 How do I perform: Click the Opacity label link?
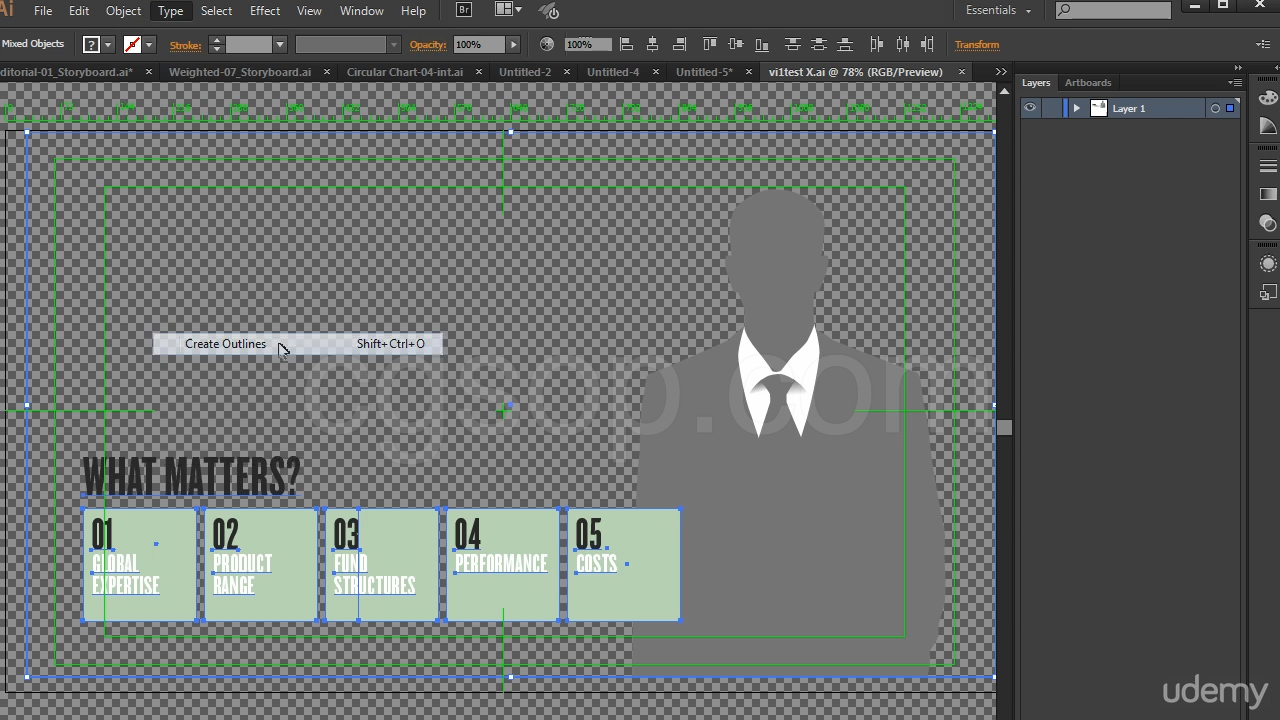coord(427,44)
